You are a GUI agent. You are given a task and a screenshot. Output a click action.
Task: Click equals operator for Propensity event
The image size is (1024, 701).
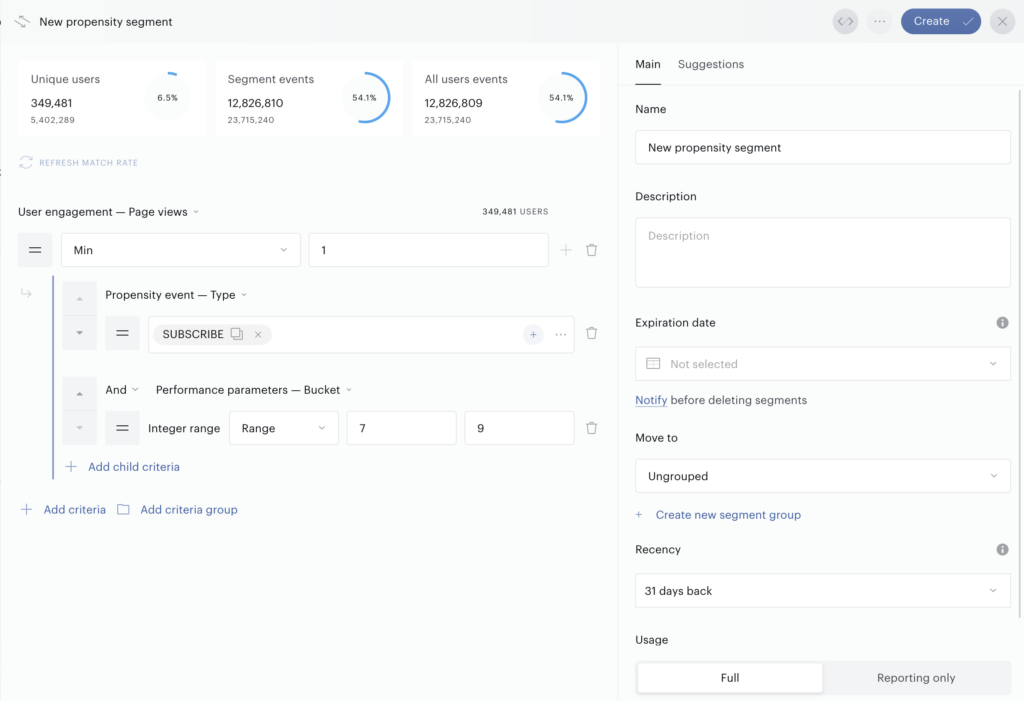(x=122, y=333)
